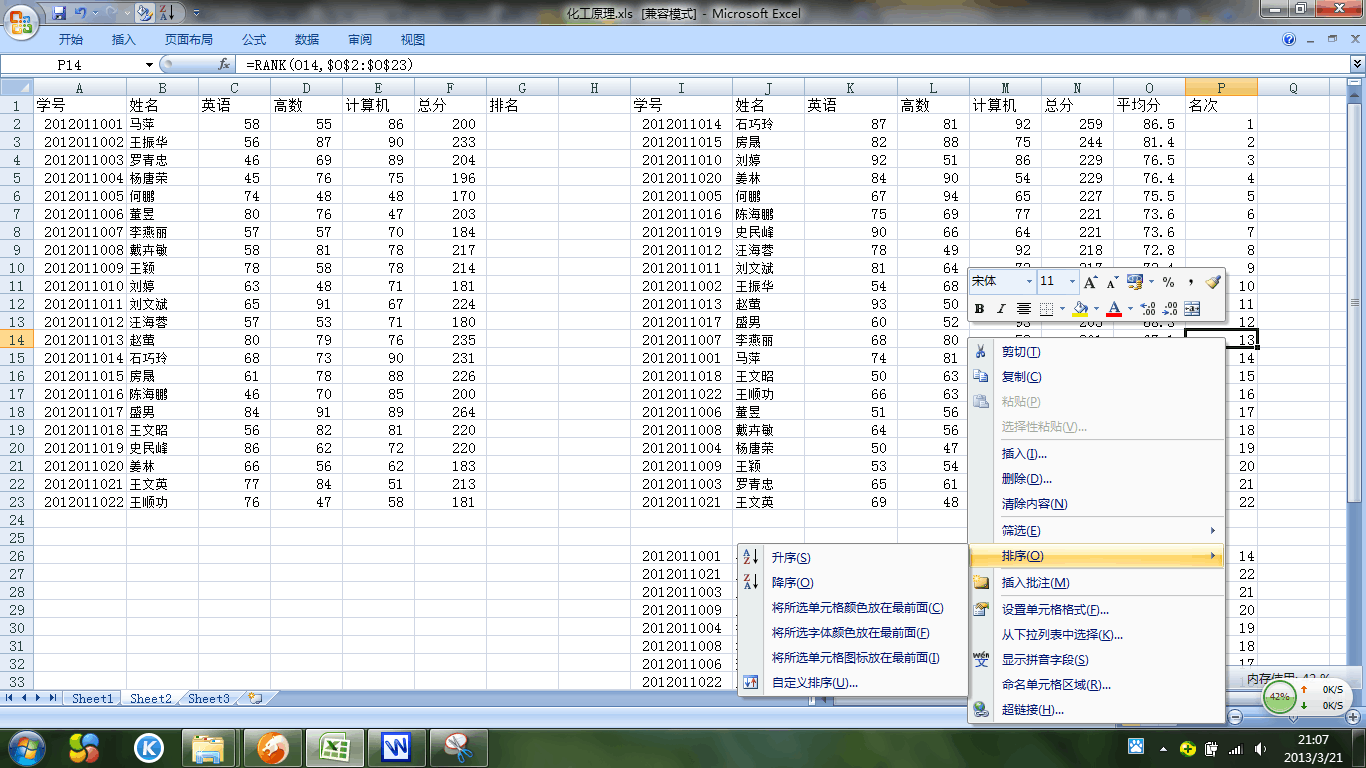
Task: Apply the red font color swatch
Action: tap(1114, 309)
